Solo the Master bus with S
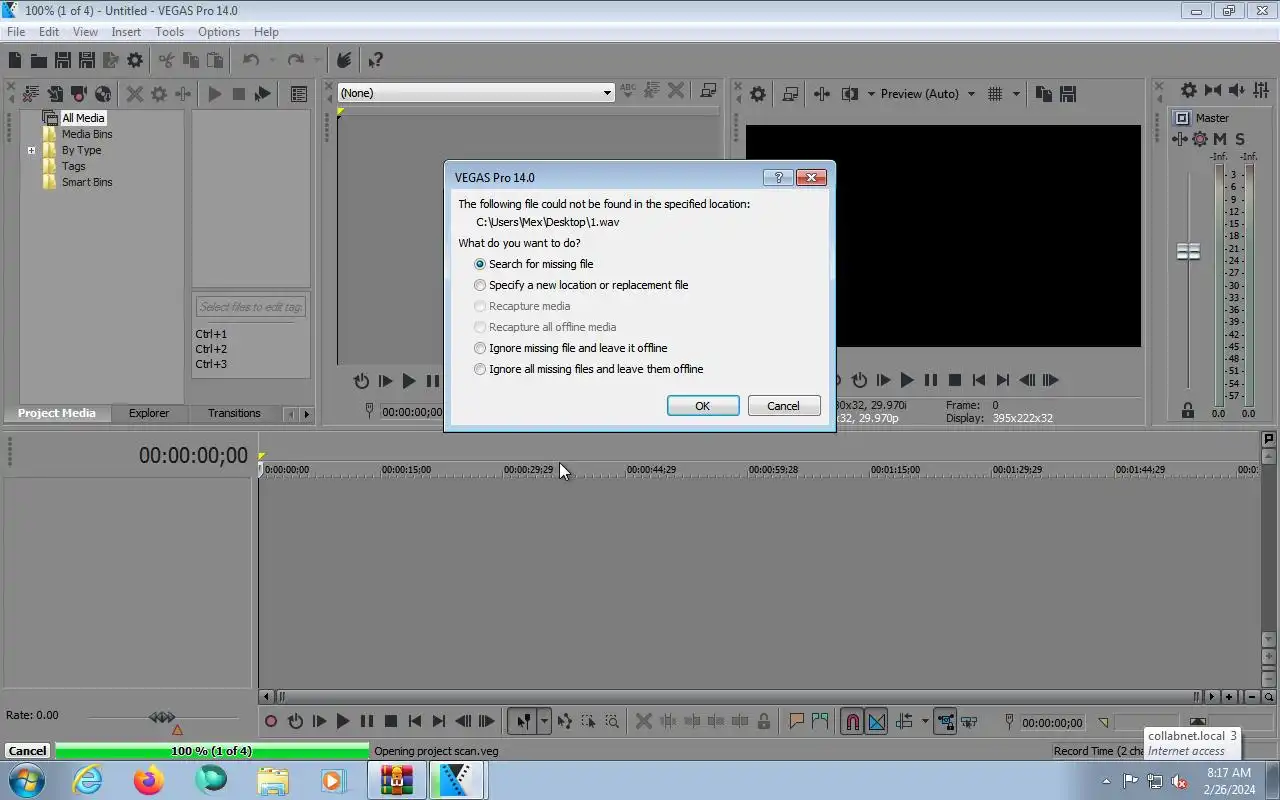 [x=1240, y=139]
